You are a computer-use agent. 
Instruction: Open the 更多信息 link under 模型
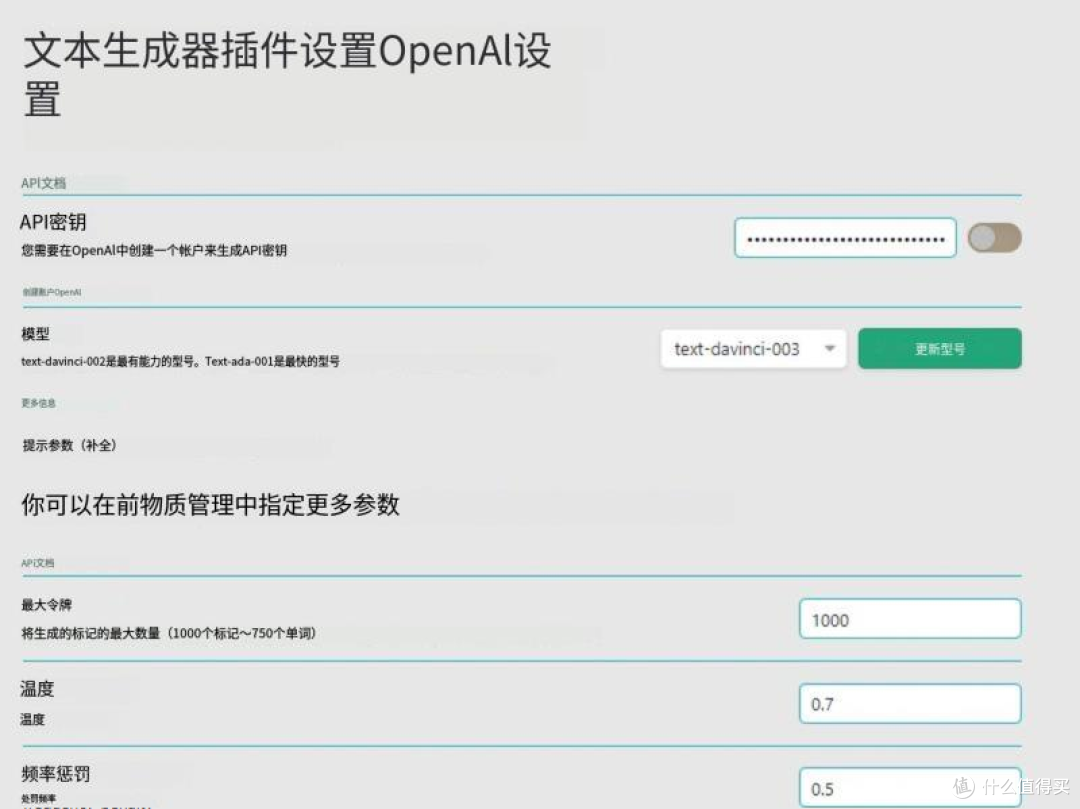(x=39, y=403)
